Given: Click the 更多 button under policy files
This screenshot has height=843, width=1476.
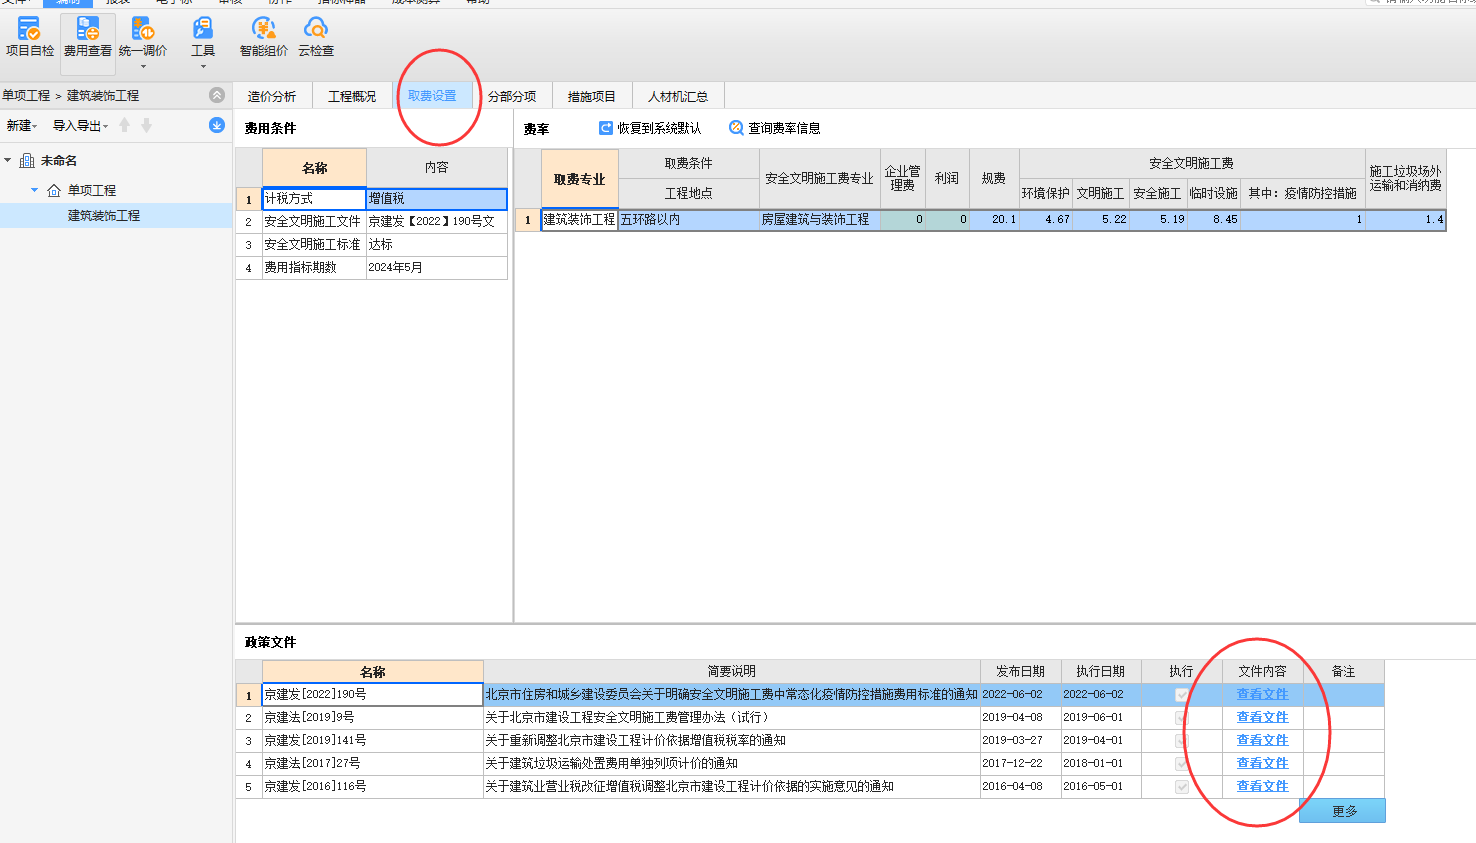Looking at the screenshot, I should [1343, 811].
